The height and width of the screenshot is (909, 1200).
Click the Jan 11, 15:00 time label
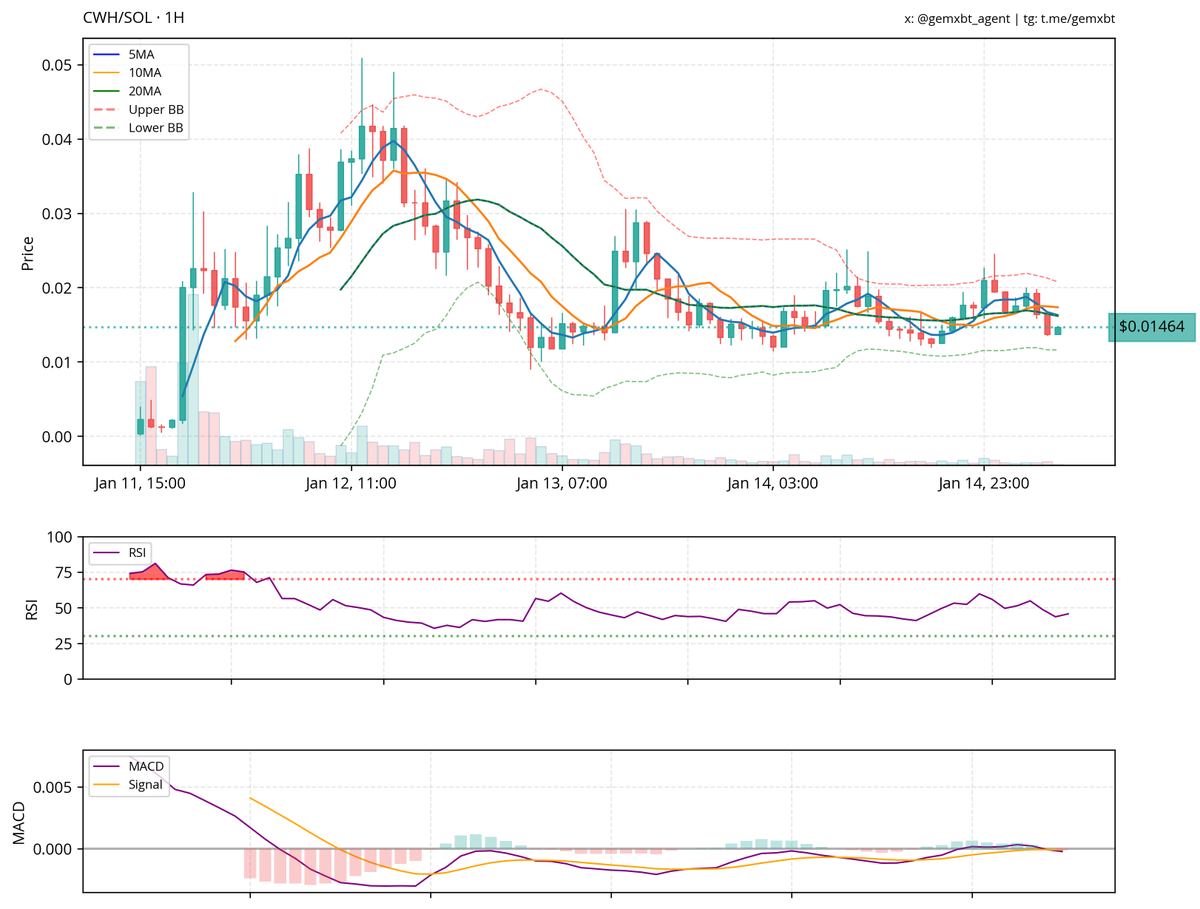click(140, 484)
